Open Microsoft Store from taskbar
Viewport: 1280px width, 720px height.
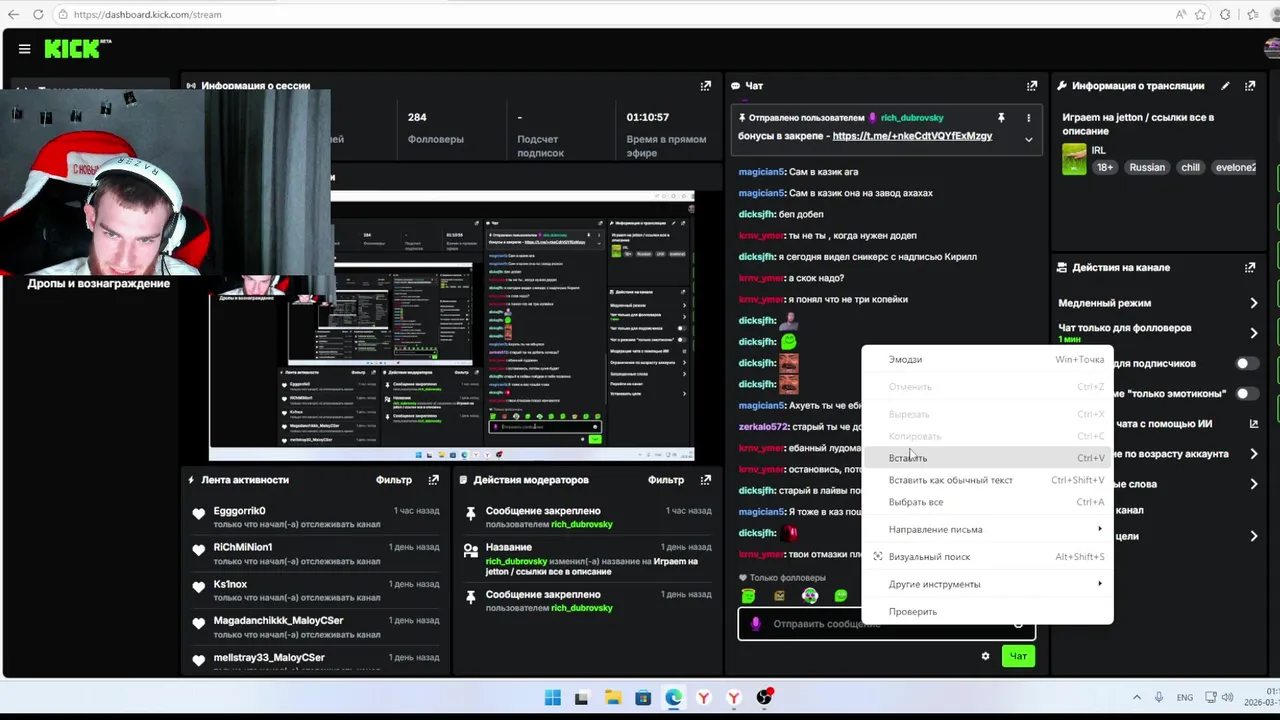click(x=643, y=697)
